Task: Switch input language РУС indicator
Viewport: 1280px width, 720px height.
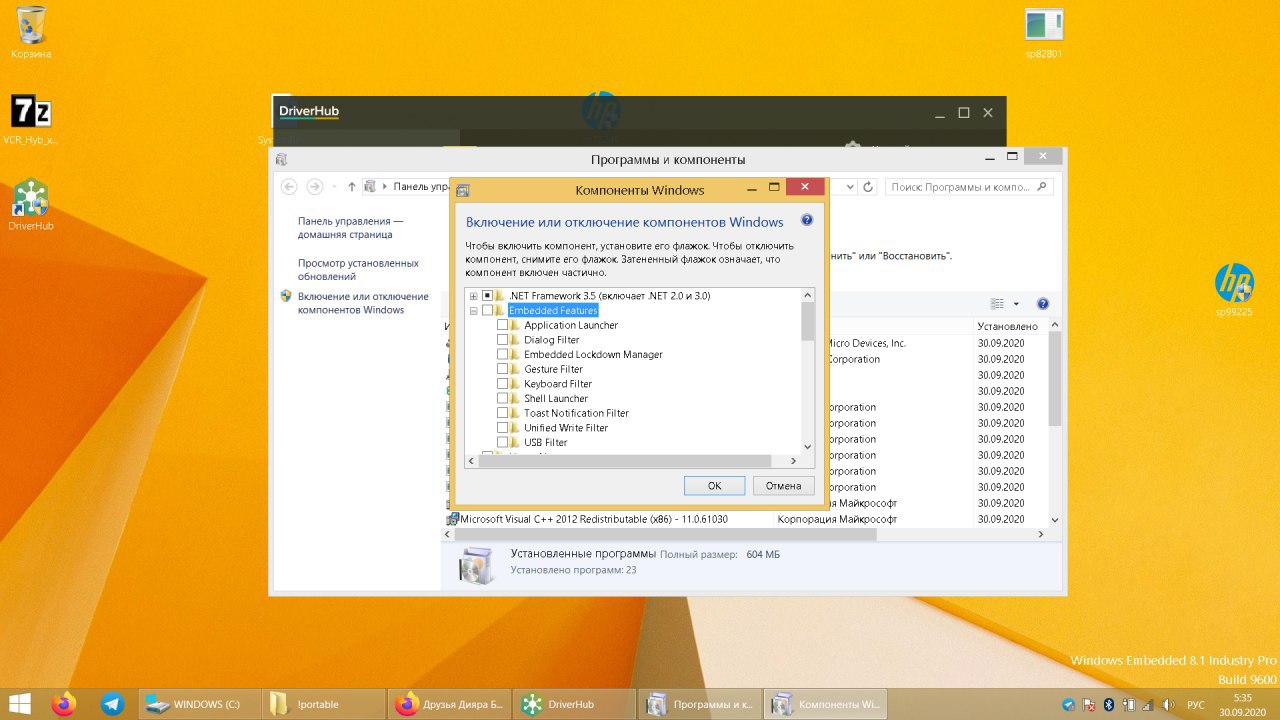Action: click(1196, 705)
